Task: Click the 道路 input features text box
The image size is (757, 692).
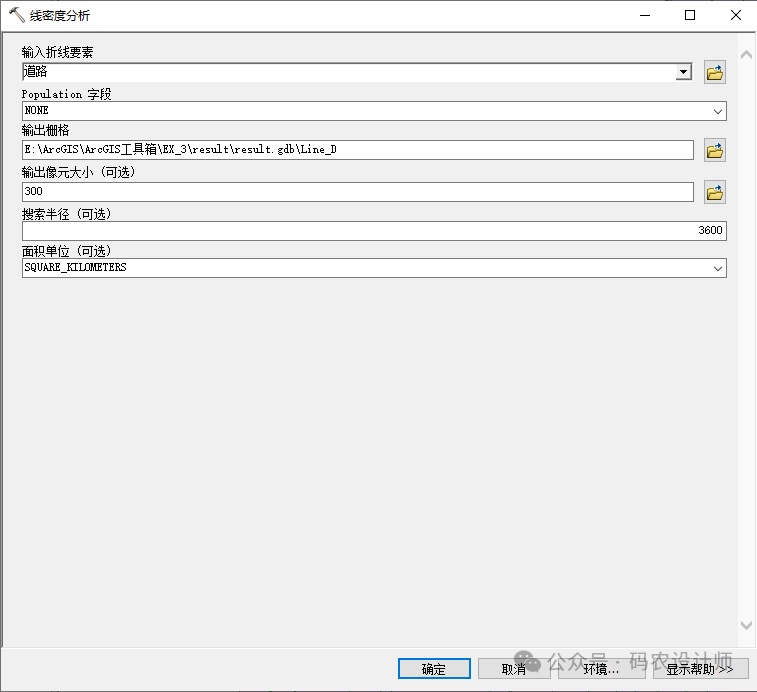Action: tap(348, 72)
